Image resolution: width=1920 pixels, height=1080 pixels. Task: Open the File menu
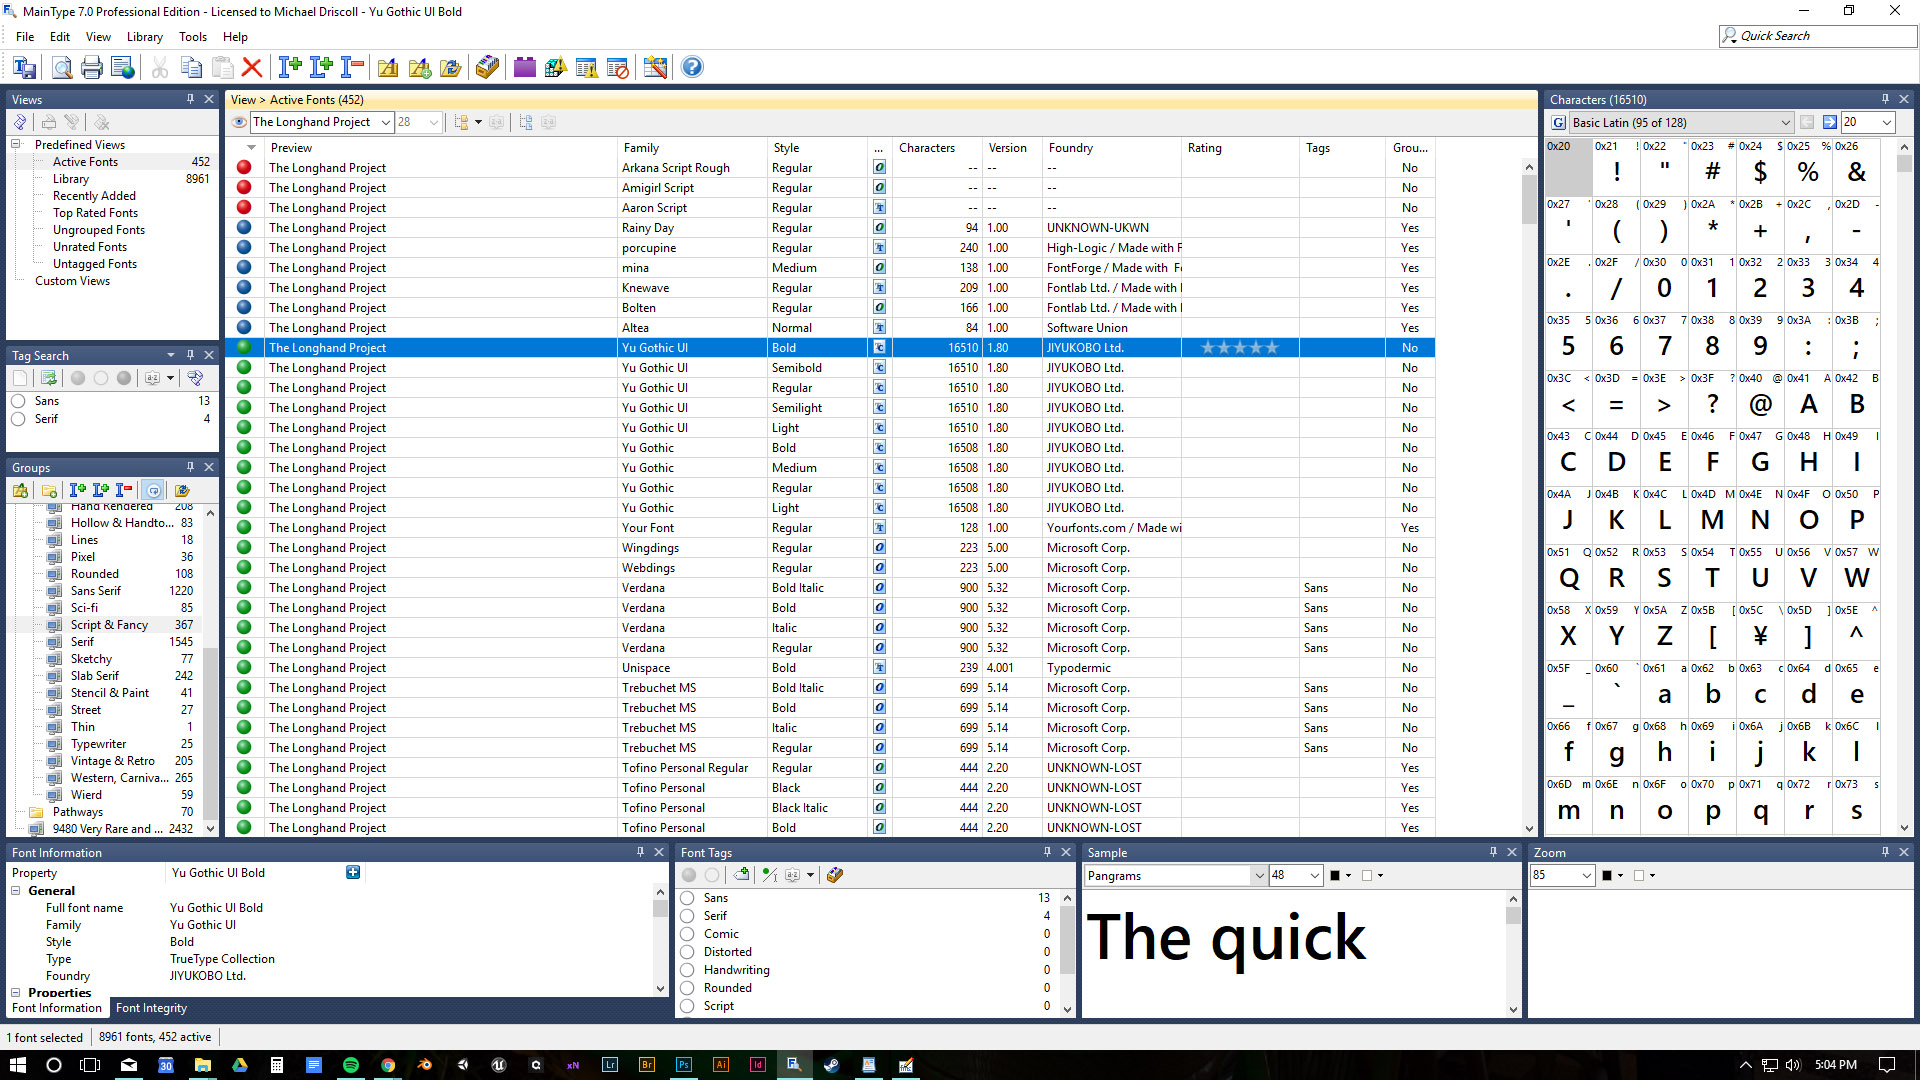25,37
